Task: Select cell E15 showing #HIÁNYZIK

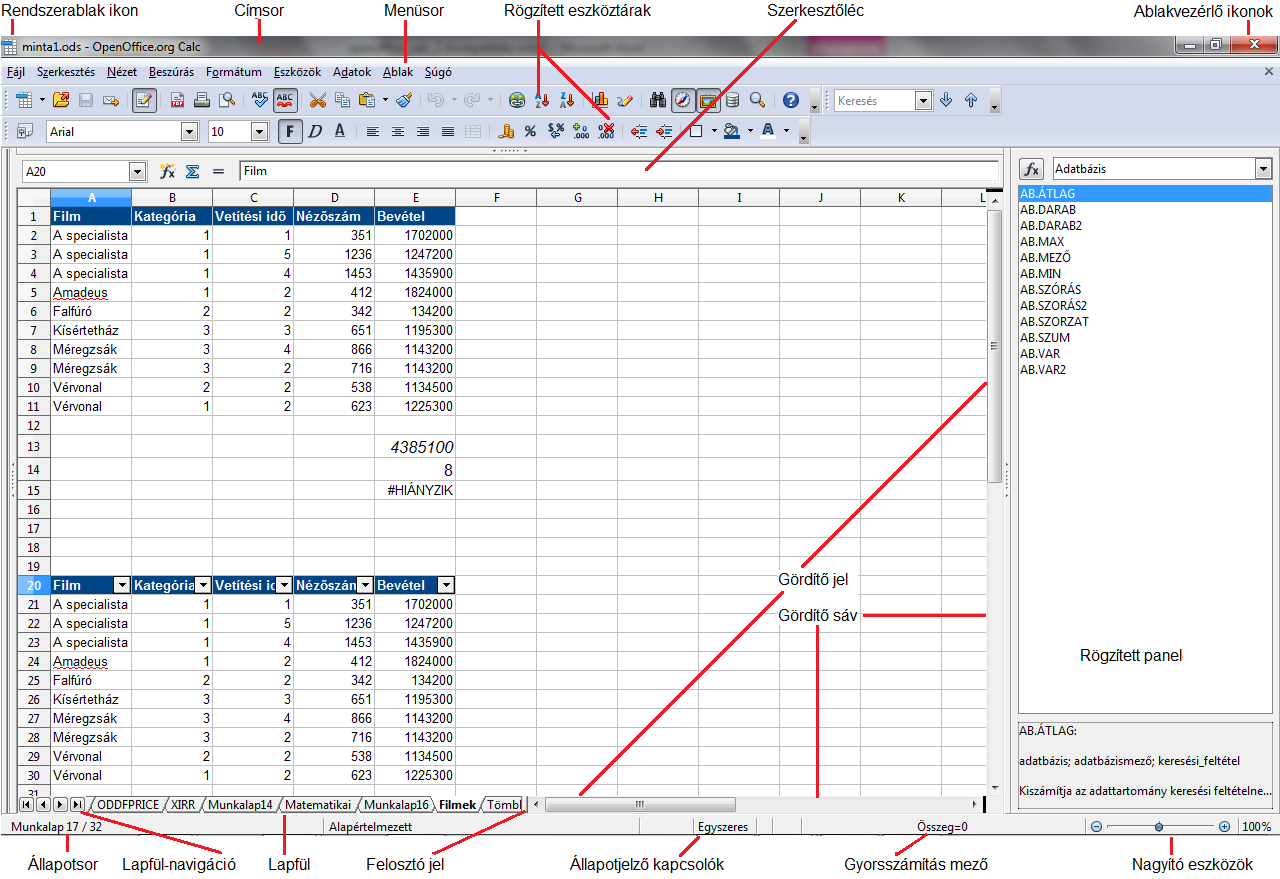Action: coord(415,490)
